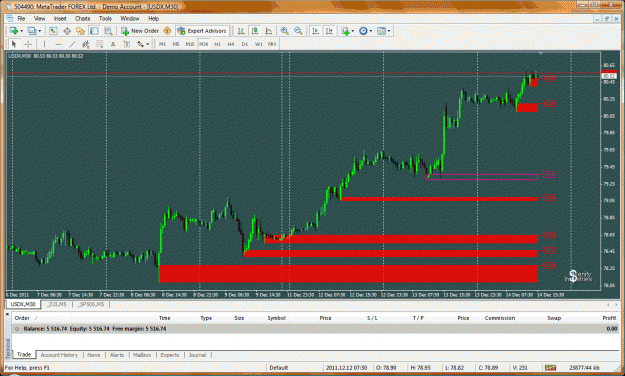Toggle the Terminal window icon

94,31
